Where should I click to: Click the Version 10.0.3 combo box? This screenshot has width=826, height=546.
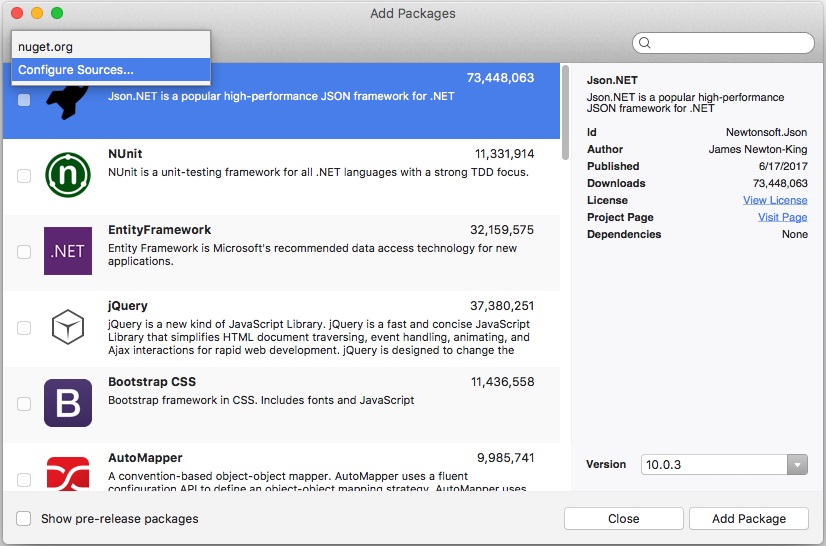(x=724, y=465)
